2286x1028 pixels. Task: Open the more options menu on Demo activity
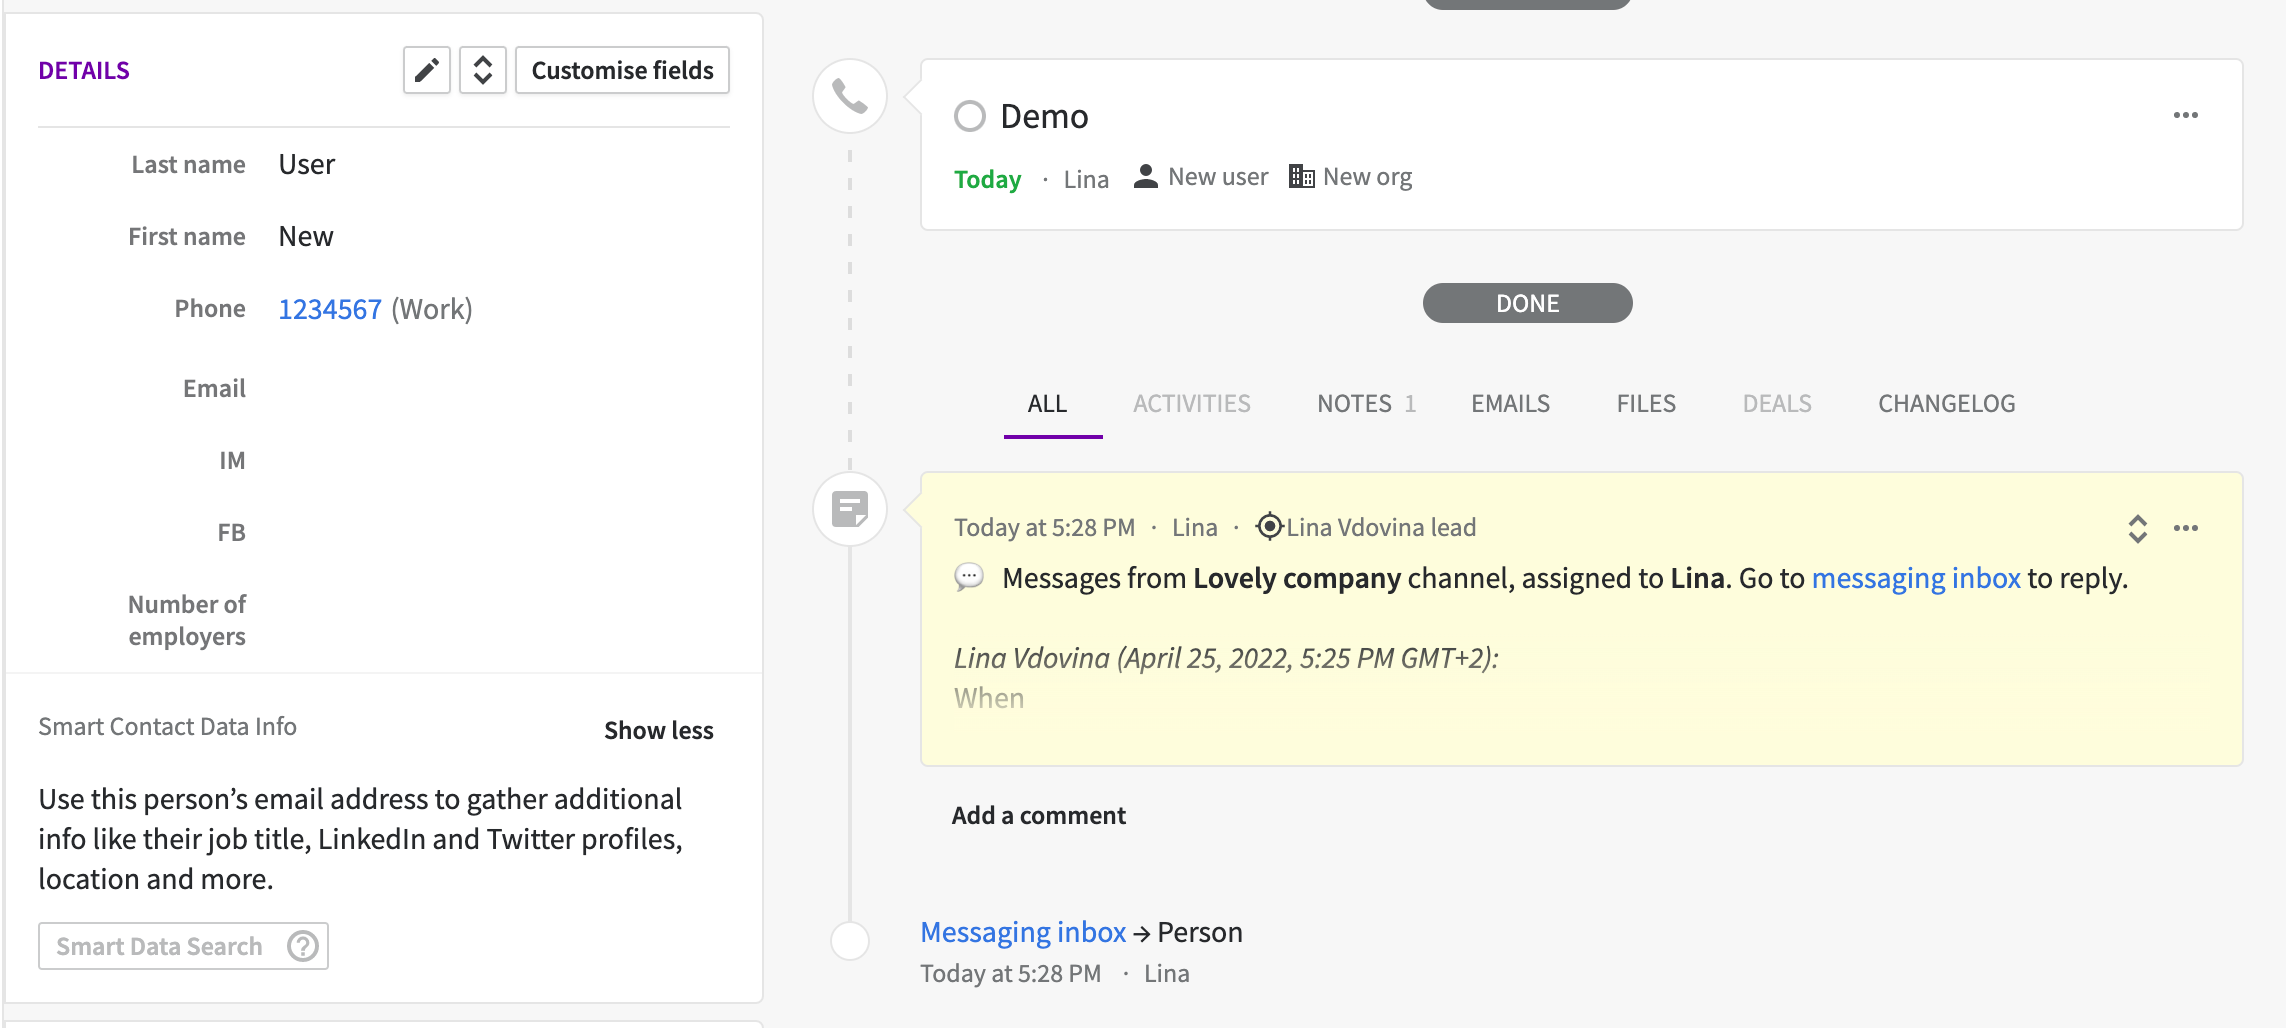pos(2186,115)
